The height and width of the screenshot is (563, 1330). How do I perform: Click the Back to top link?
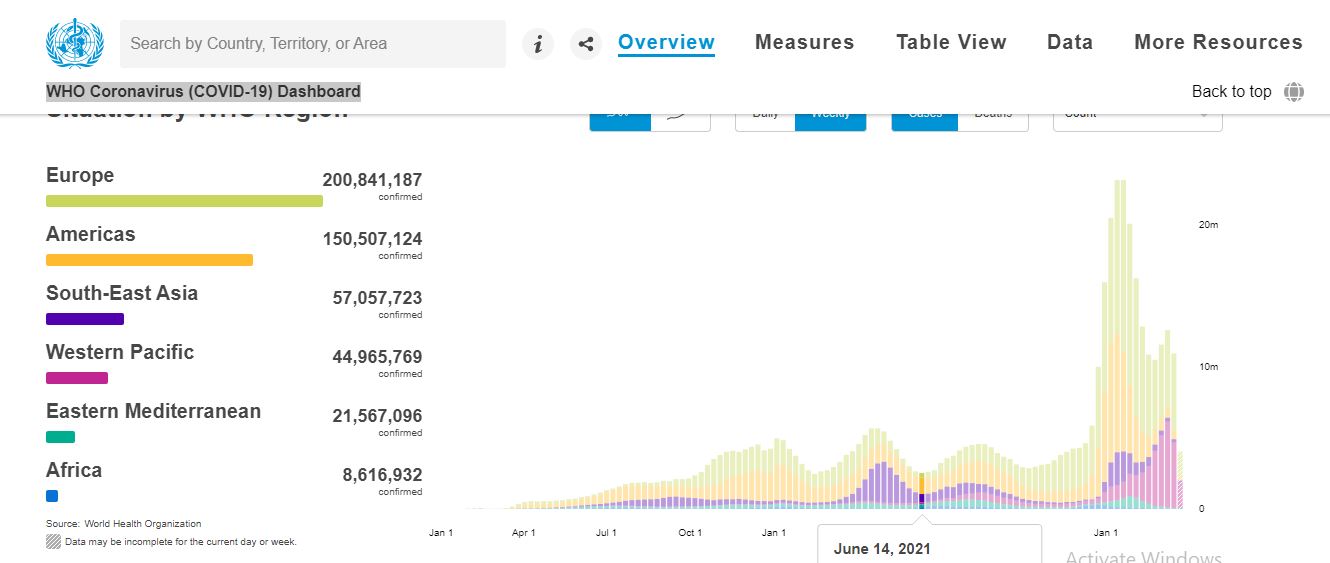pyautogui.click(x=1231, y=92)
